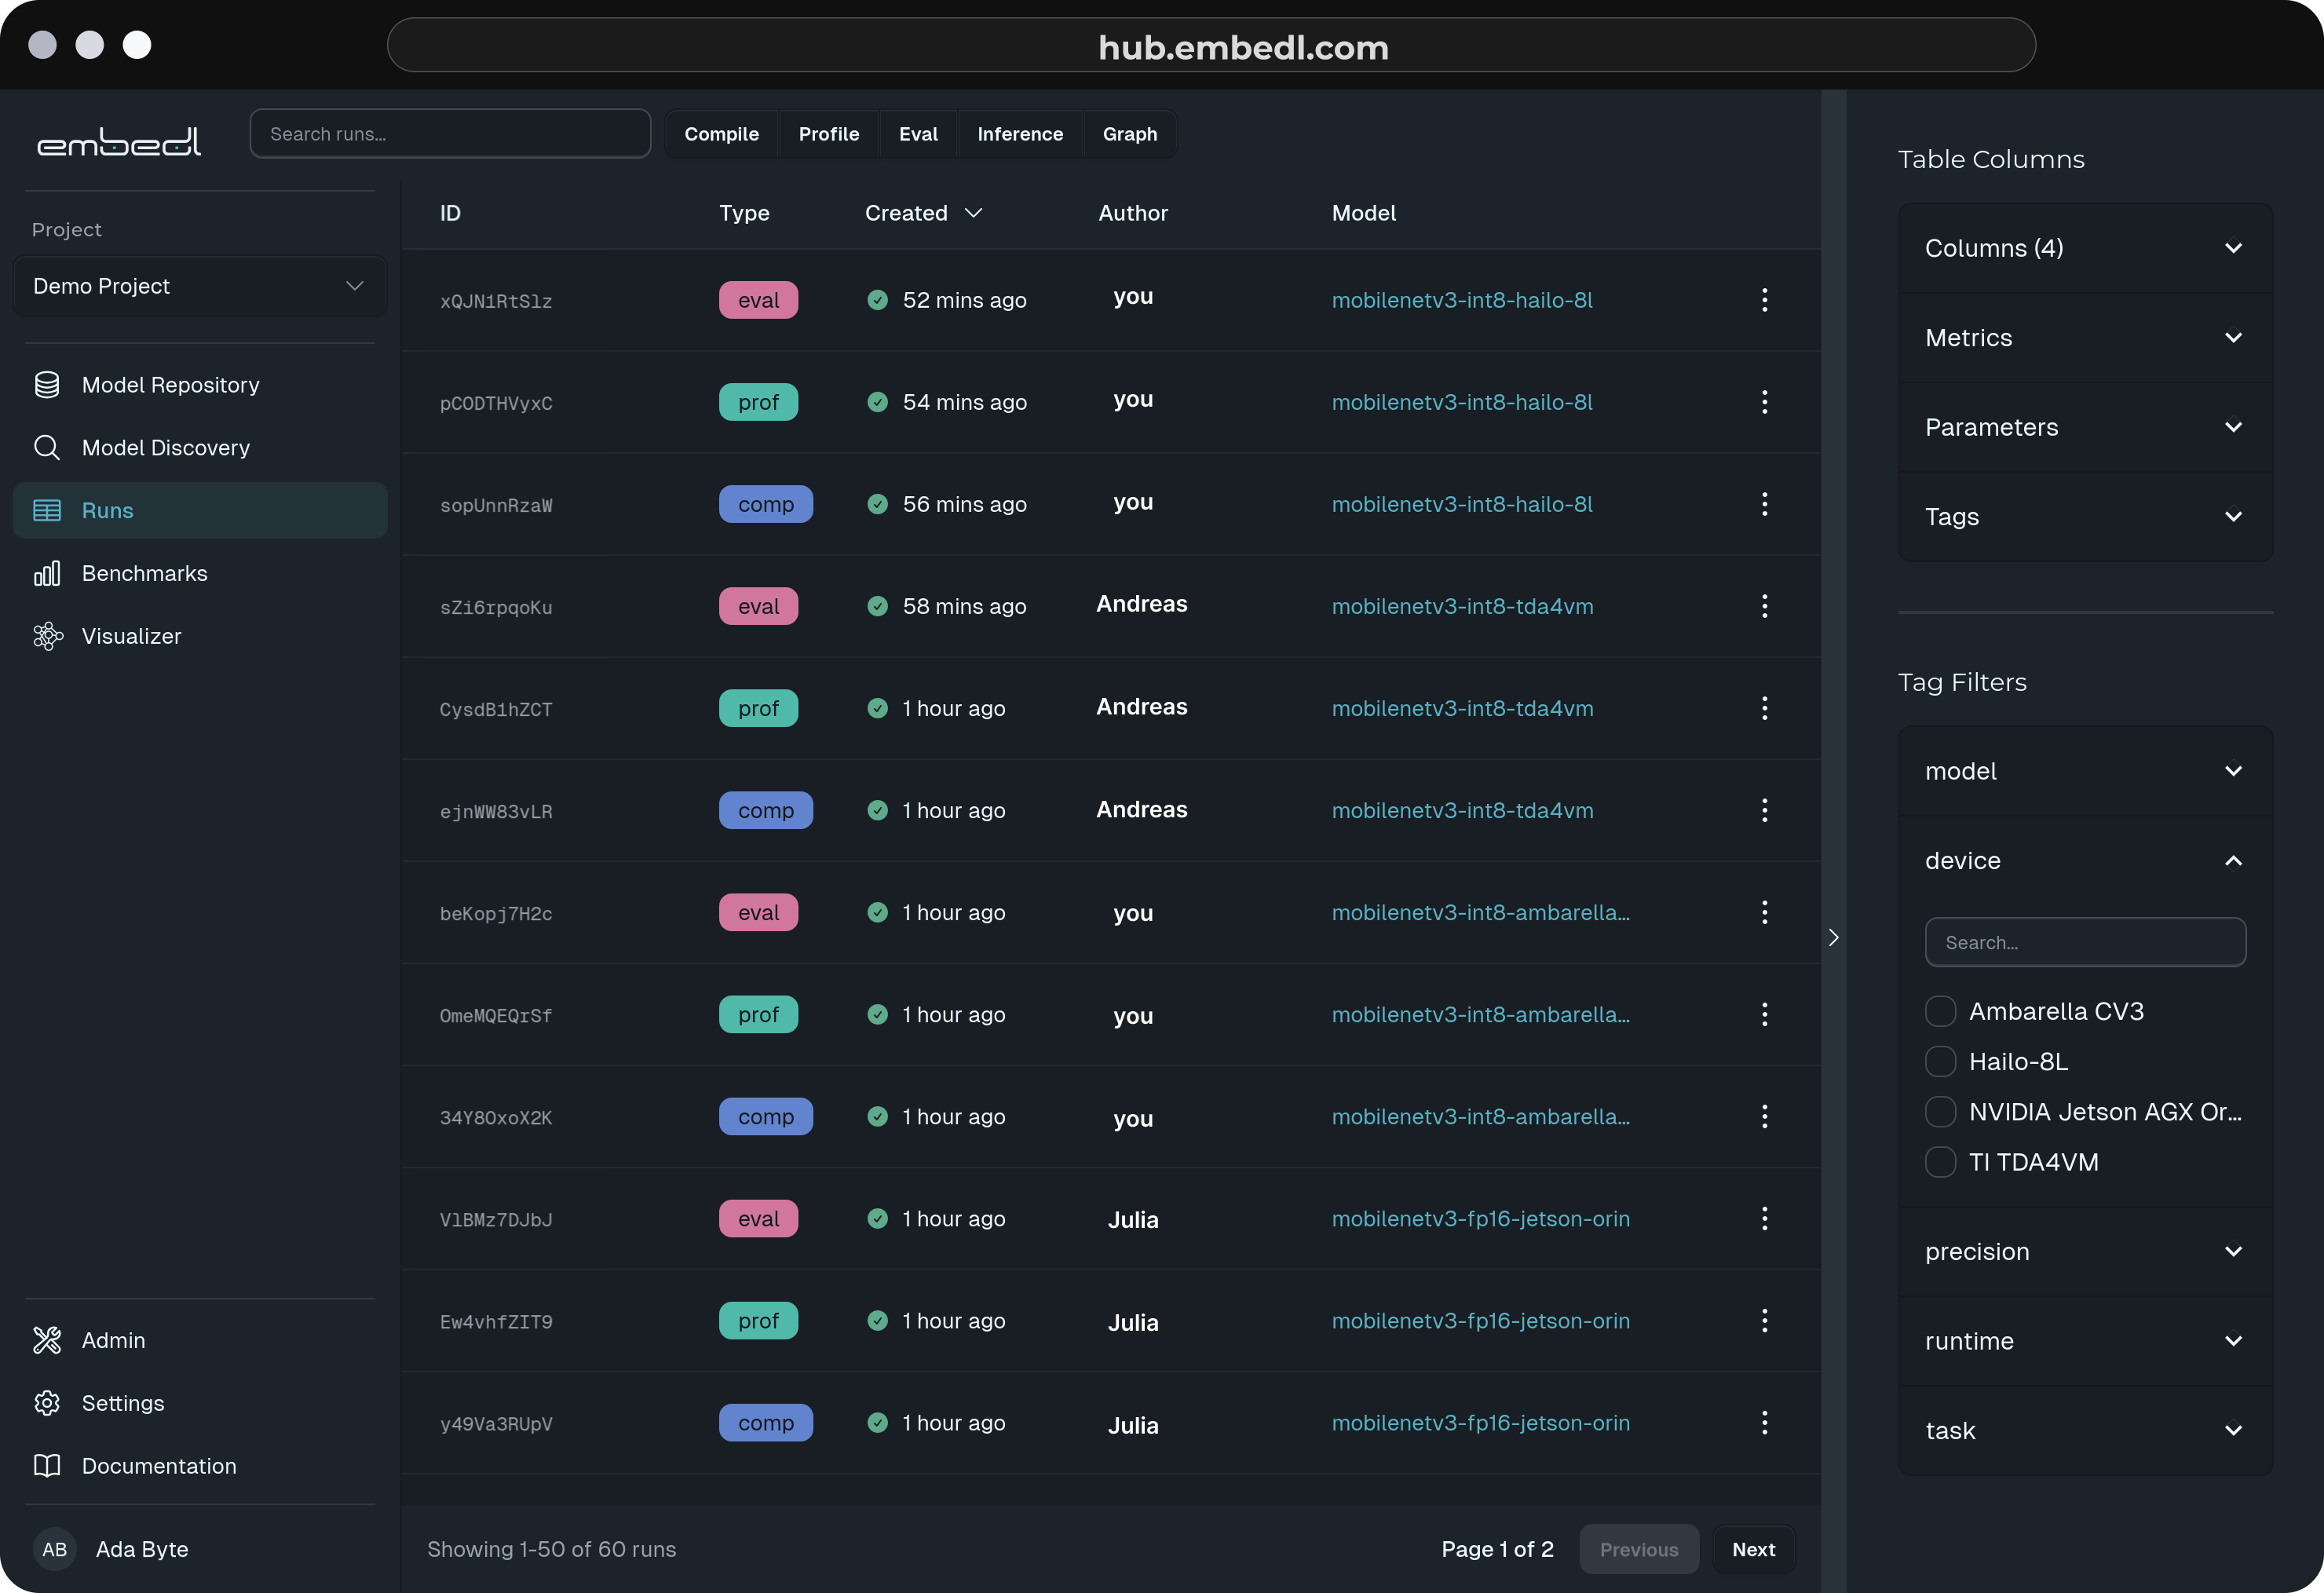Select the Inference tab
Image resolution: width=2324 pixels, height=1593 pixels.
click(x=1019, y=134)
